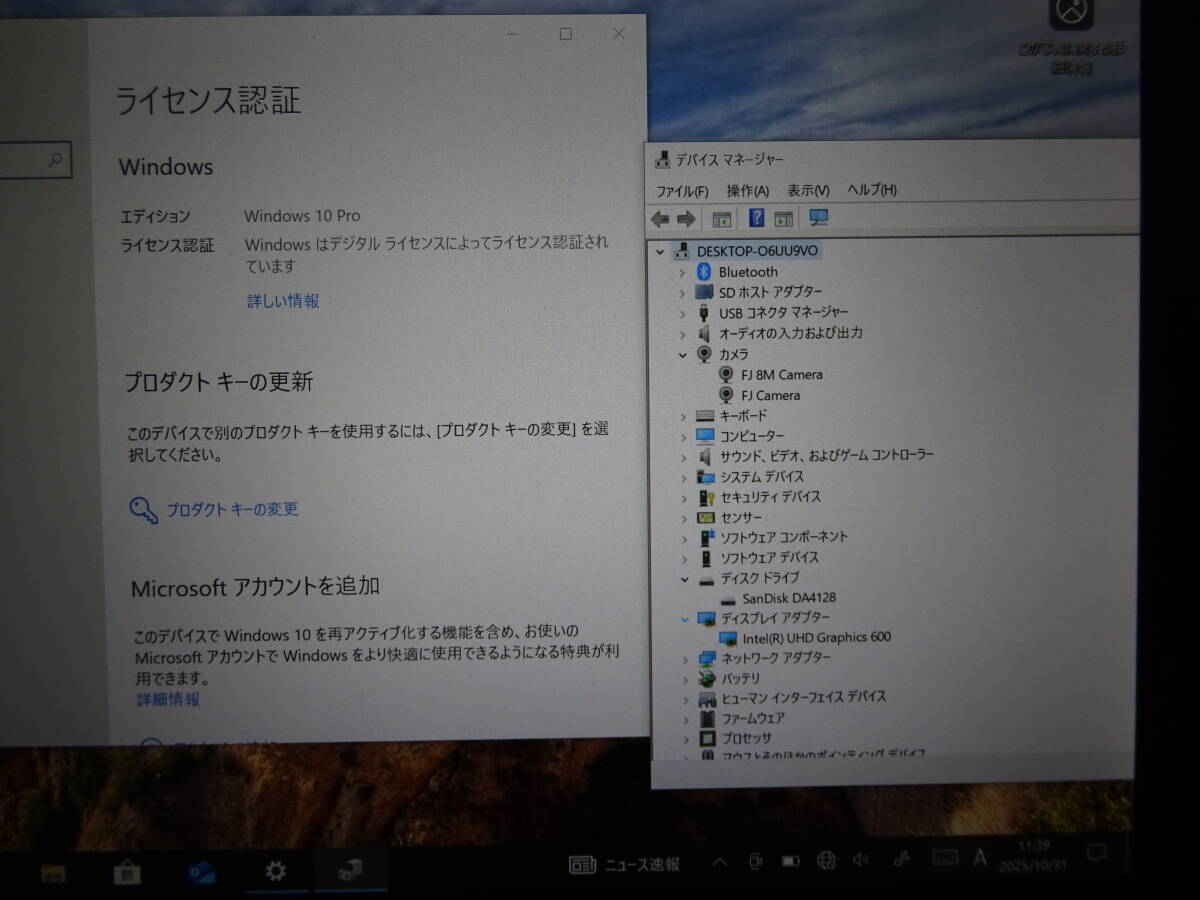Image resolution: width=1200 pixels, height=900 pixels.
Task: Open the ファイル(F) menu
Action: pos(682,190)
